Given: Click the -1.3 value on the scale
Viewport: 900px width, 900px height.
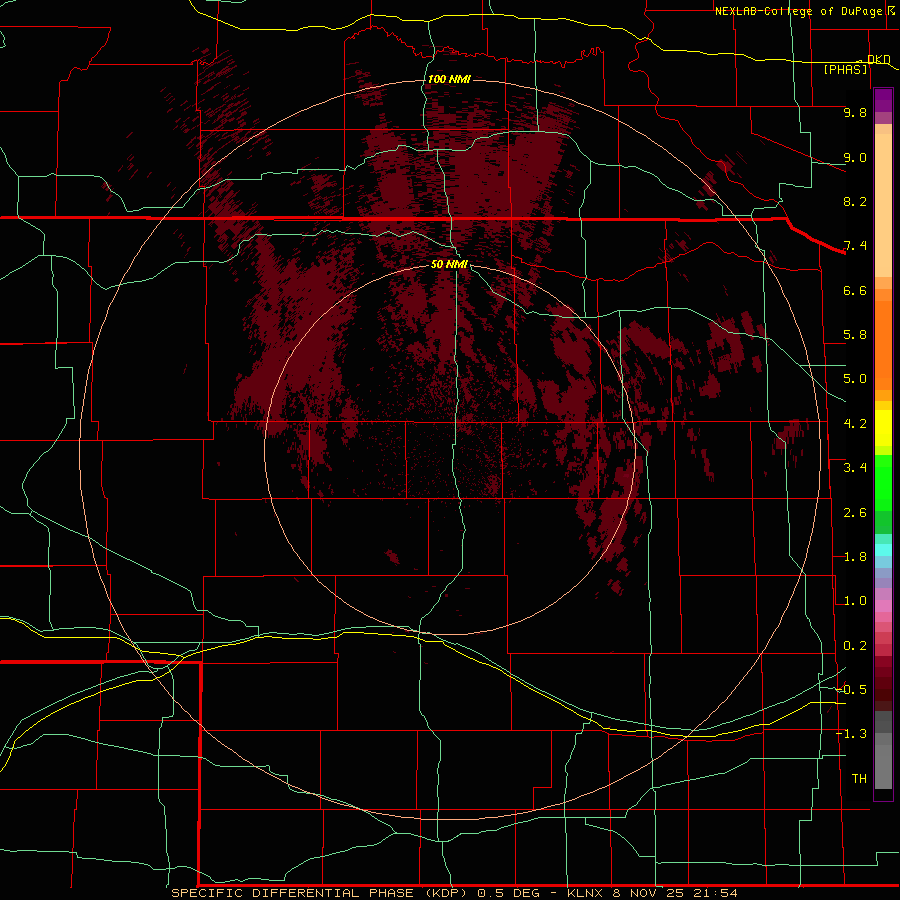Looking at the screenshot, I should point(852,734).
